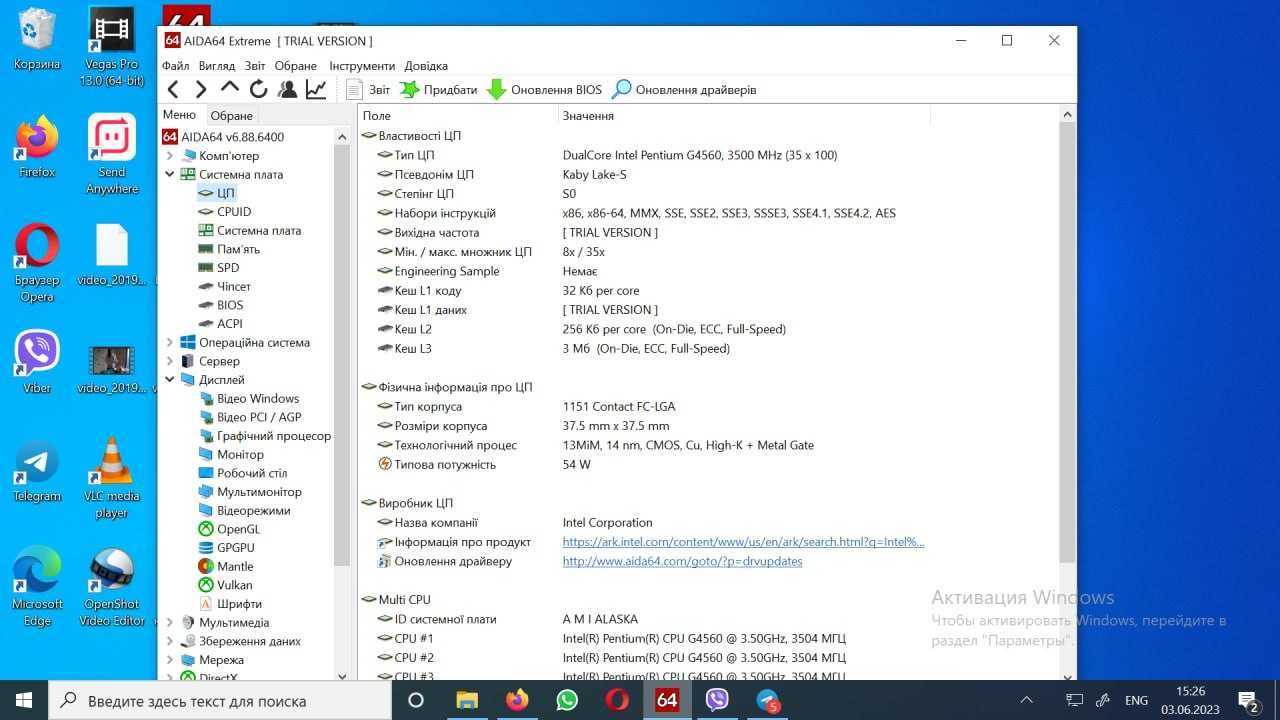Open the Обране menu in the menu bar
Image resolution: width=1280 pixels, height=720 pixels.
296,66
